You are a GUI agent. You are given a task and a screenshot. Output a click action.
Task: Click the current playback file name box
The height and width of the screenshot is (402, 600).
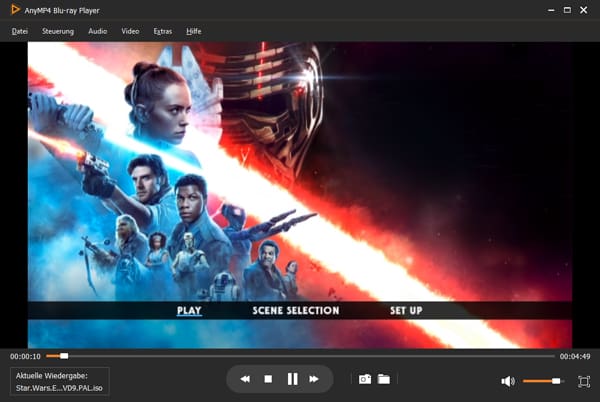[60, 381]
